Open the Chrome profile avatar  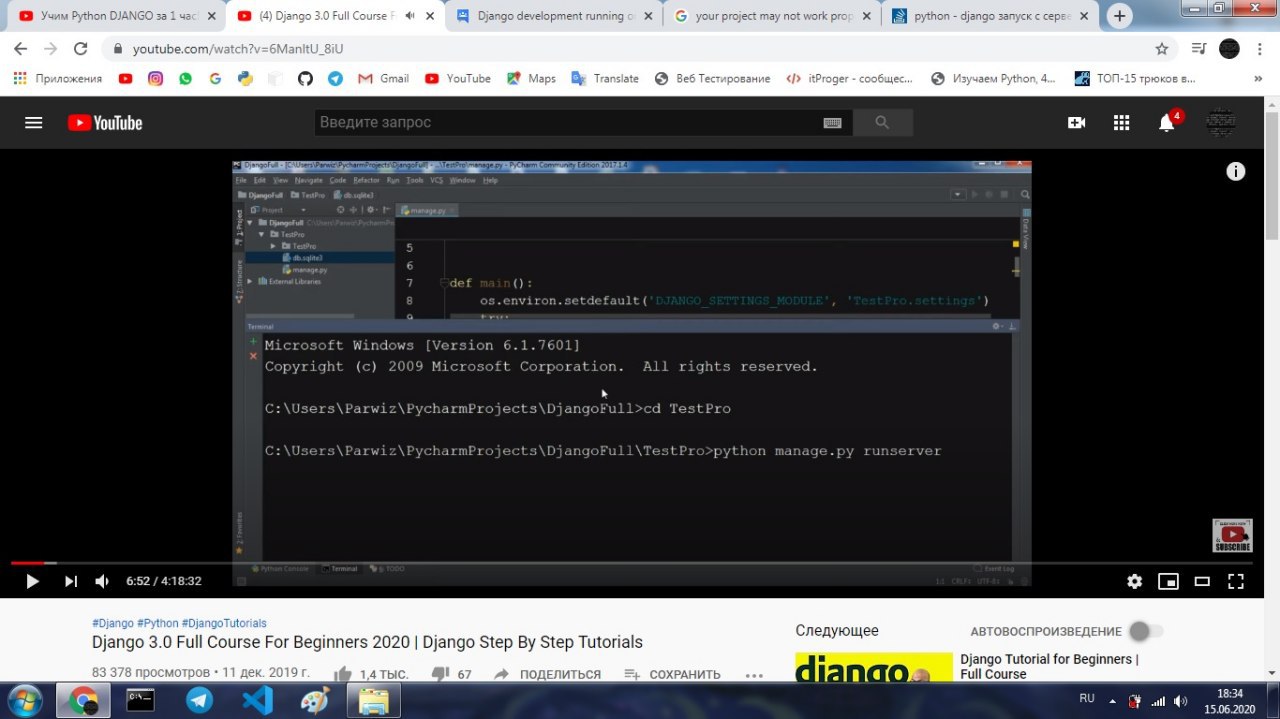1230,48
